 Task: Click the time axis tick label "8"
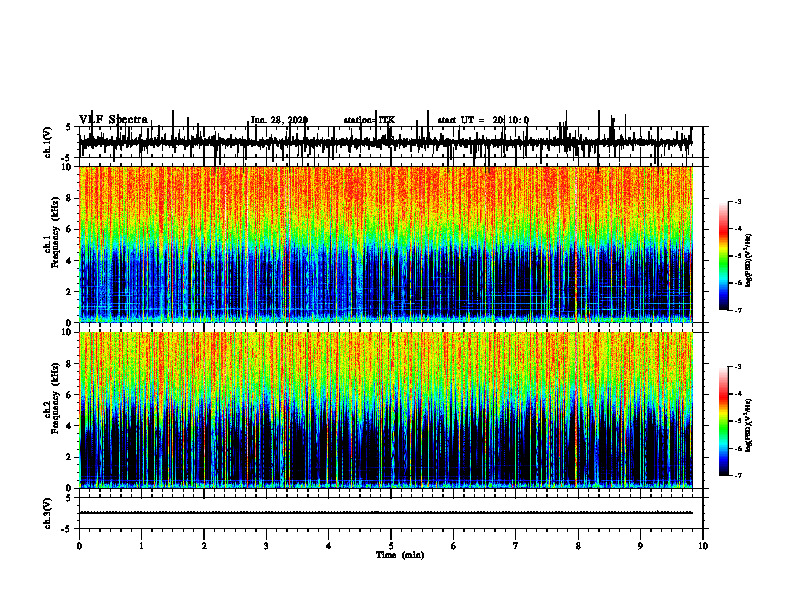578,546
